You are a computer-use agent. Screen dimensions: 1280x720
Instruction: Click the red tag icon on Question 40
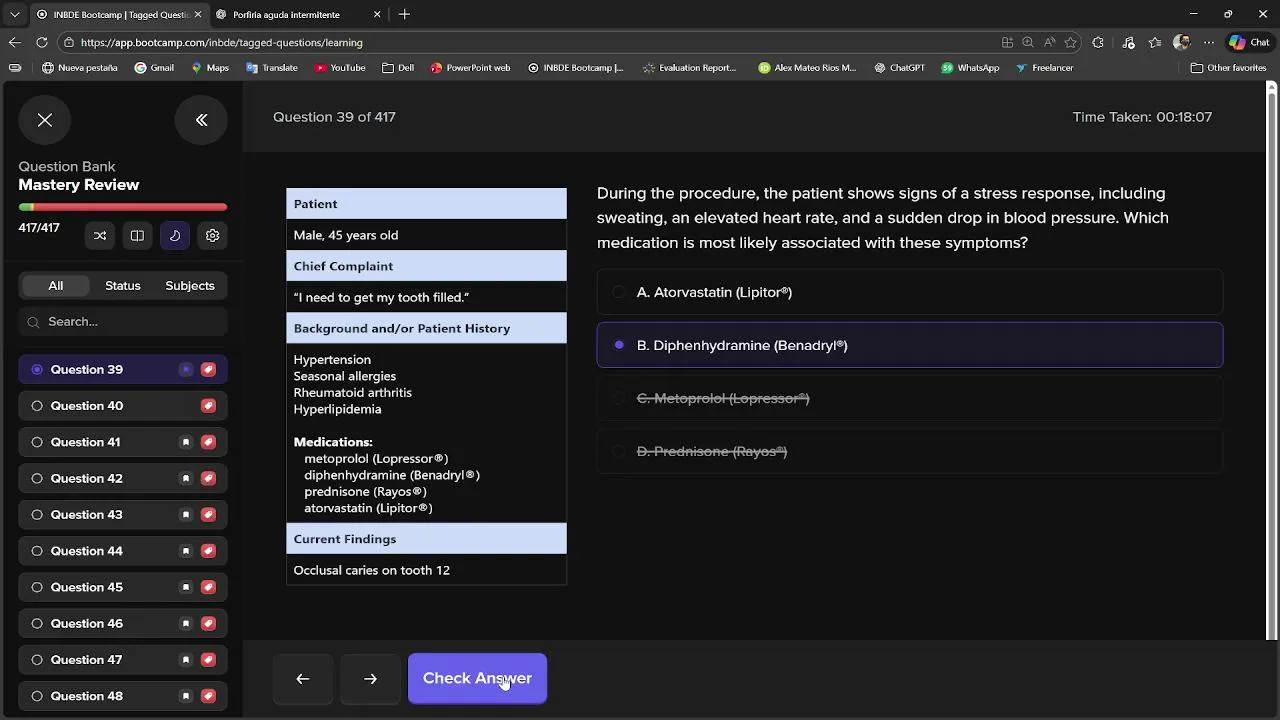pos(208,406)
